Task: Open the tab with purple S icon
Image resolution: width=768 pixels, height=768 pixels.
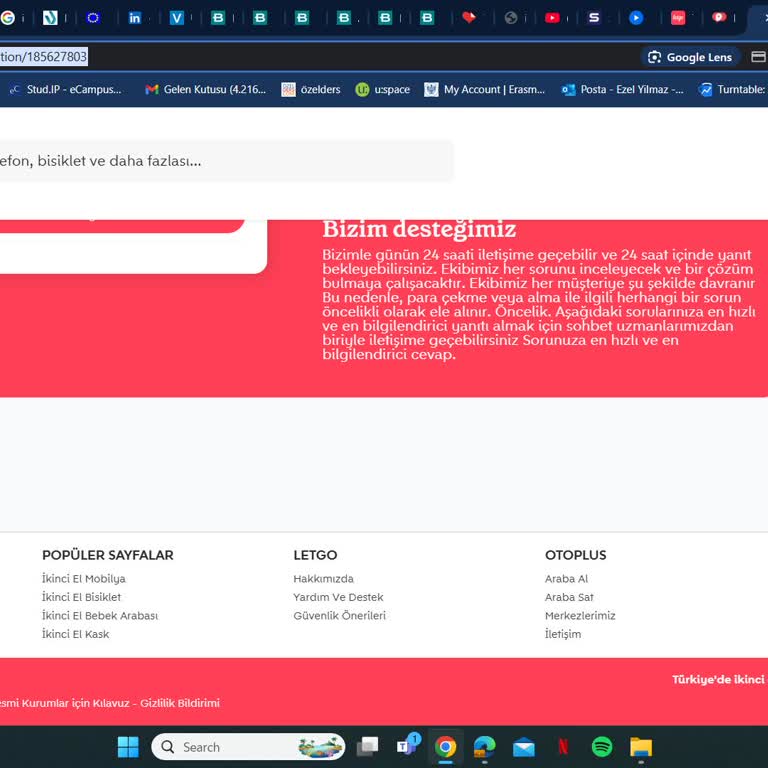Action: click(x=594, y=18)
